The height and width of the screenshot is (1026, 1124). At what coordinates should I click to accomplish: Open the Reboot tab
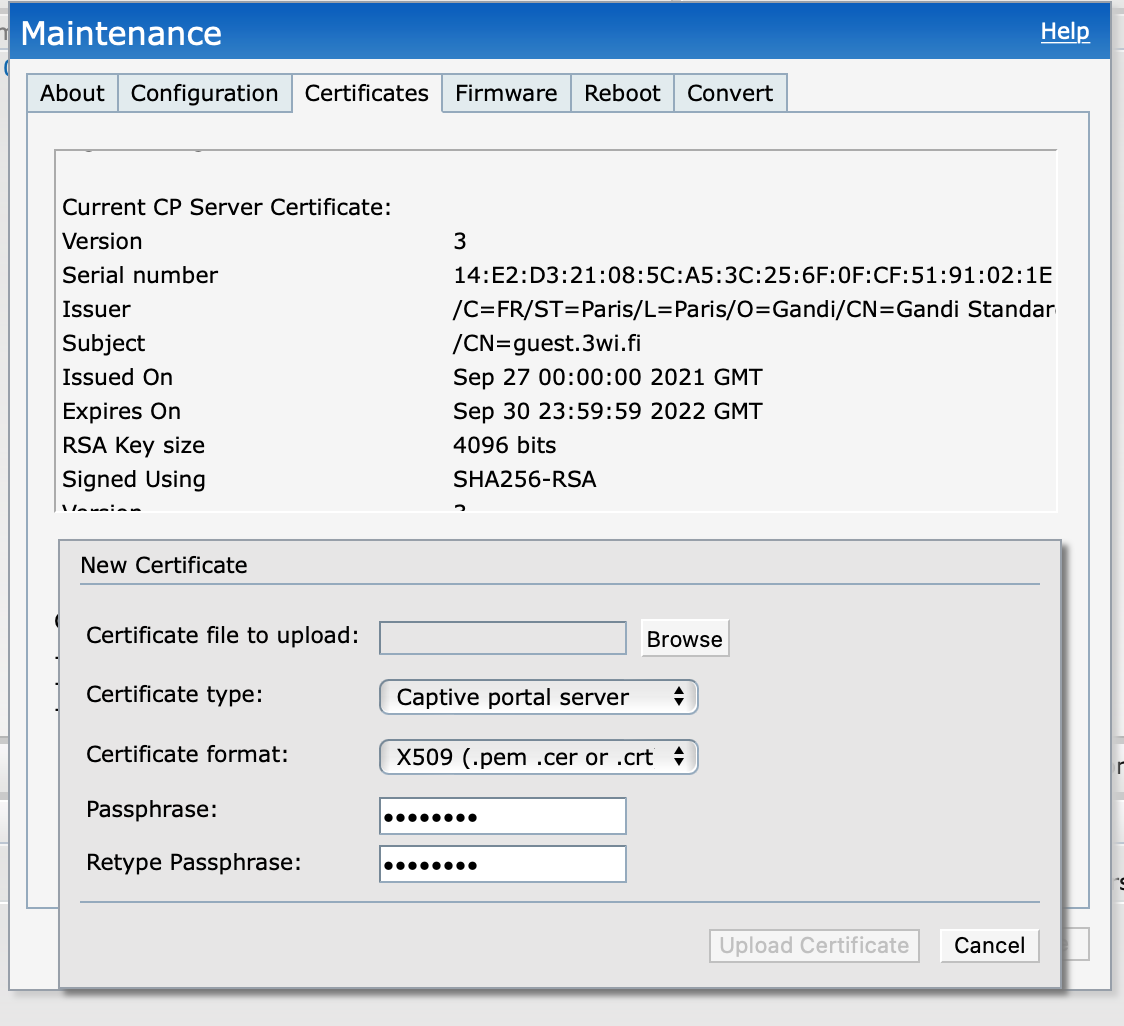pyautogui.click(x=622, y=93)
